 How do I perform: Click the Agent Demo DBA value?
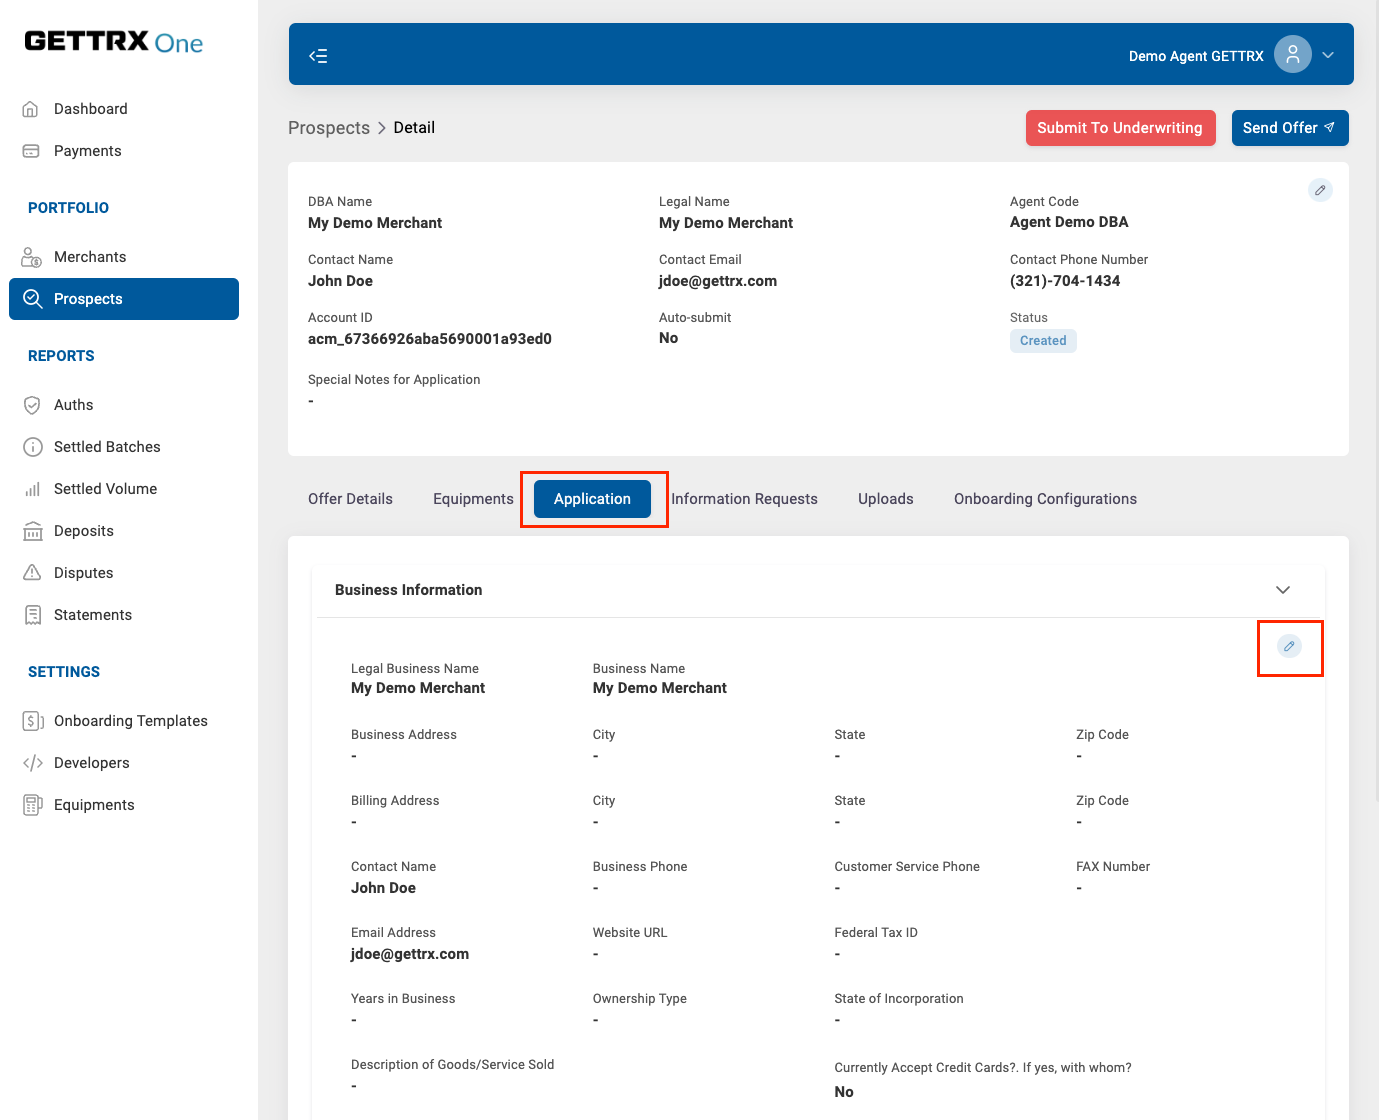pyautogui.click(x=1069, y=222)
